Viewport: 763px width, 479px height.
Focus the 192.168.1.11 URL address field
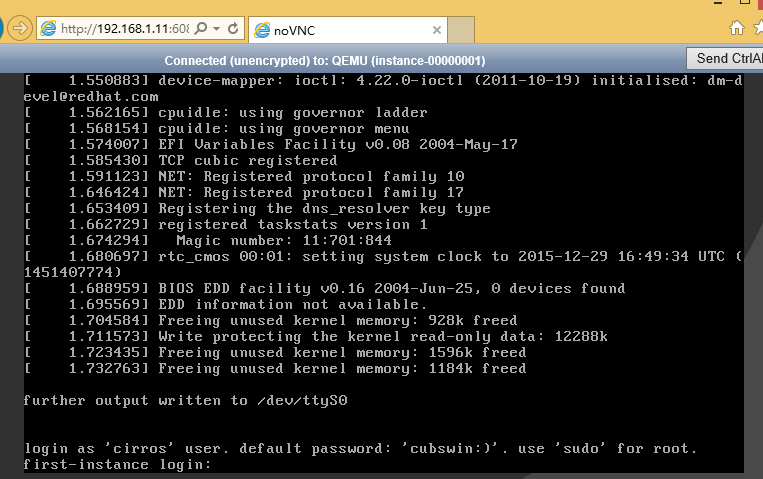pyautogui.click(x=125, y=29)
